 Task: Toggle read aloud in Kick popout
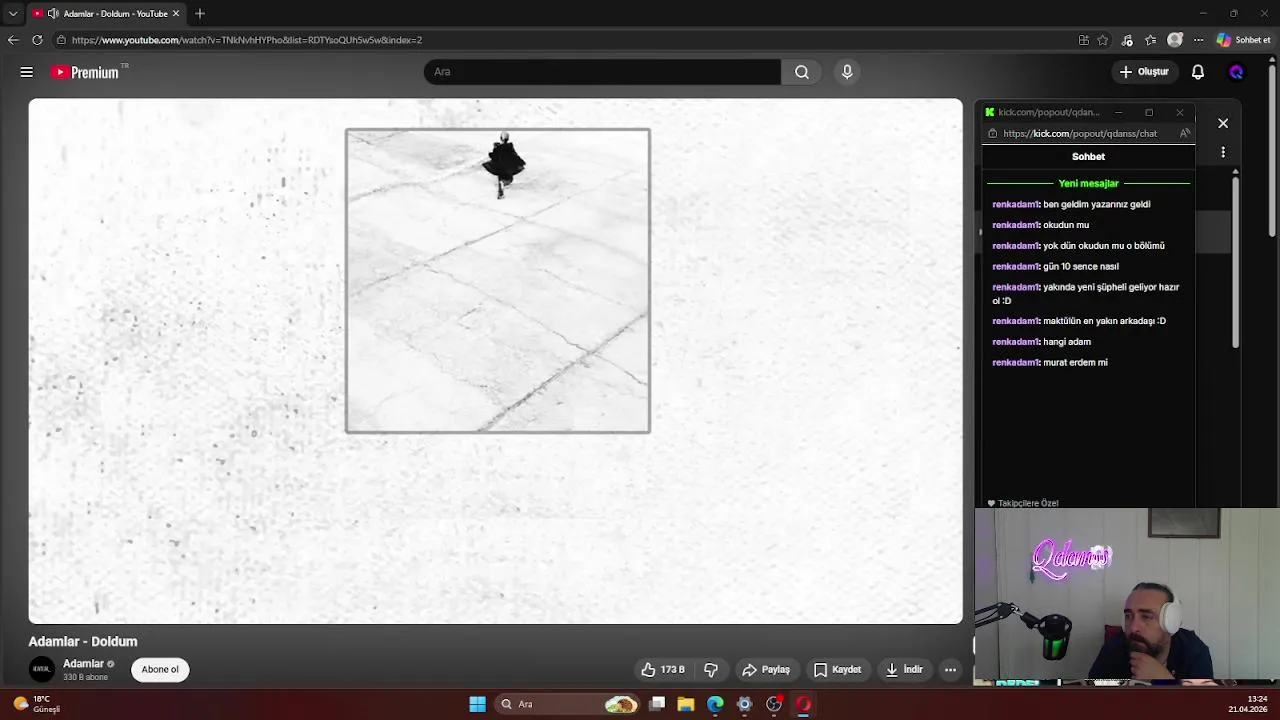pyautogui.click(x=1185, y=133)
